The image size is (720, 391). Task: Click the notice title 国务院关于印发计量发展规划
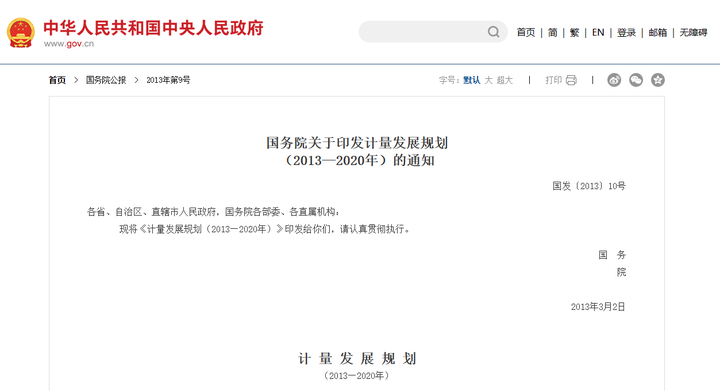pos(357,143)
